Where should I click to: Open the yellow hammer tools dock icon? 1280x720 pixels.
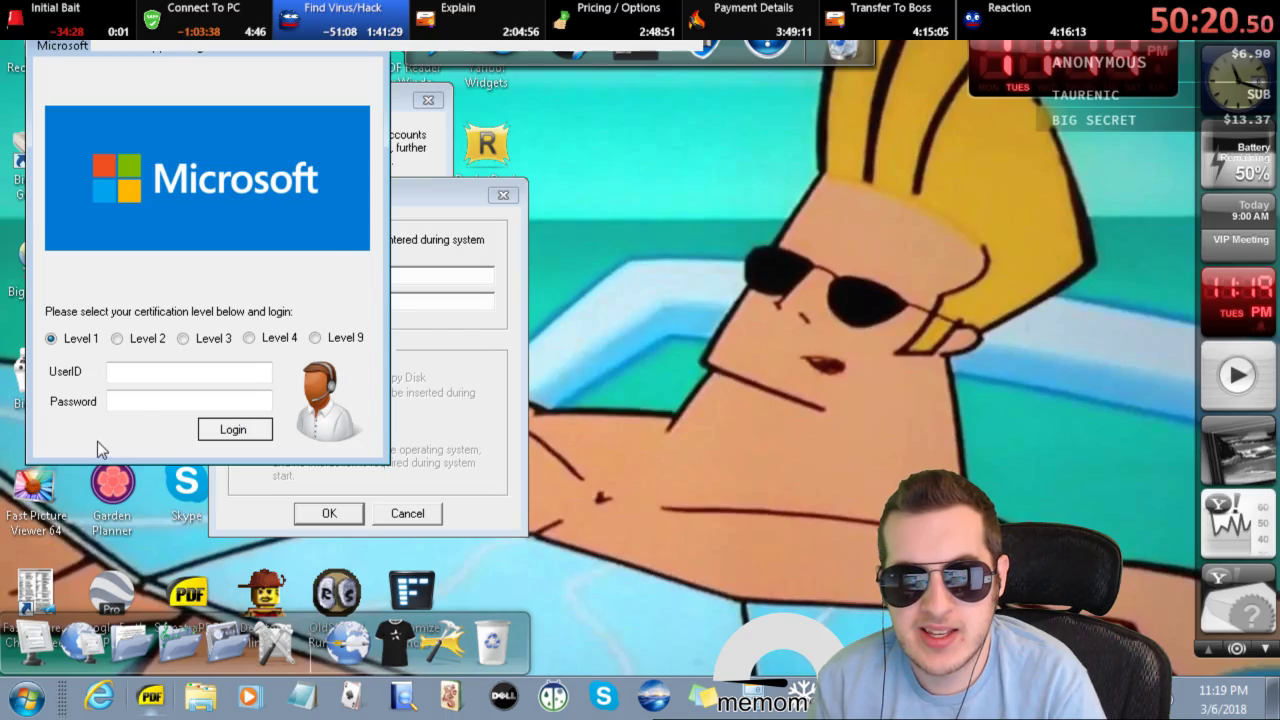442,642
